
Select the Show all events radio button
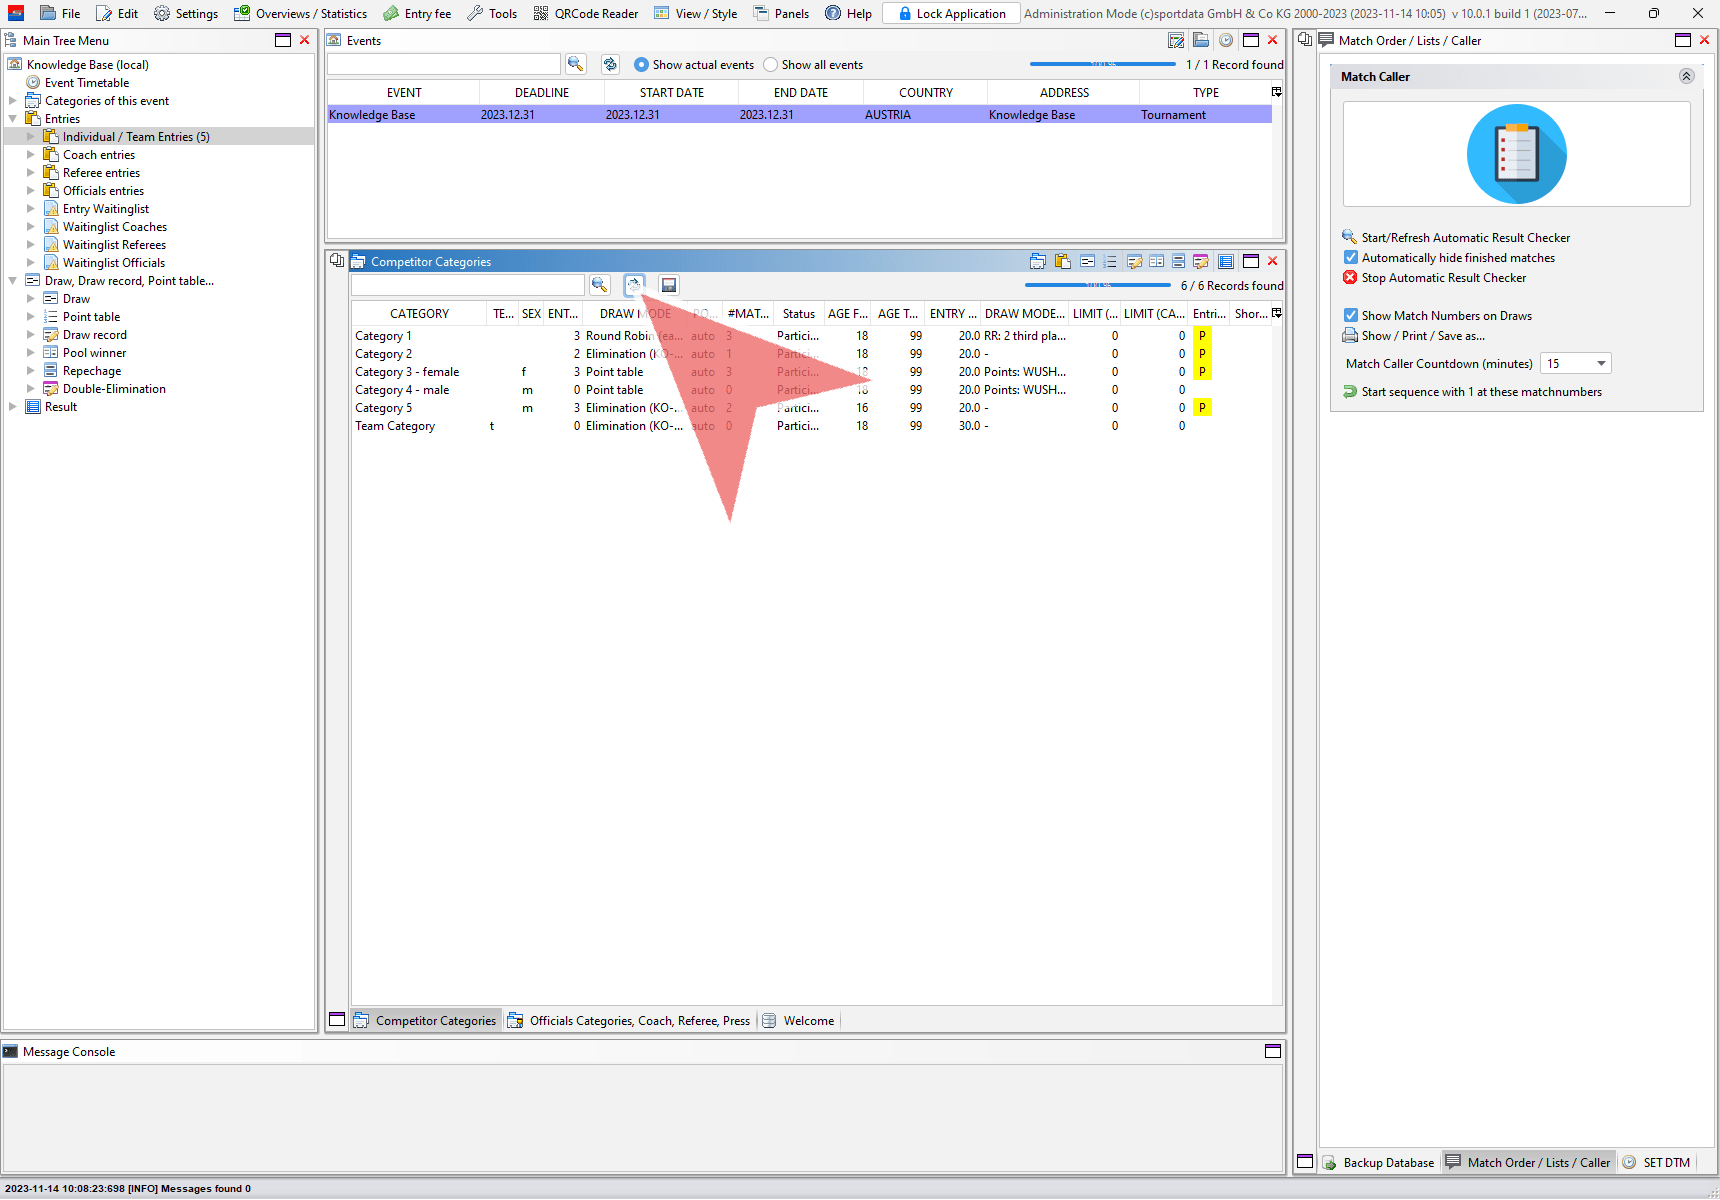coord(771,65)
